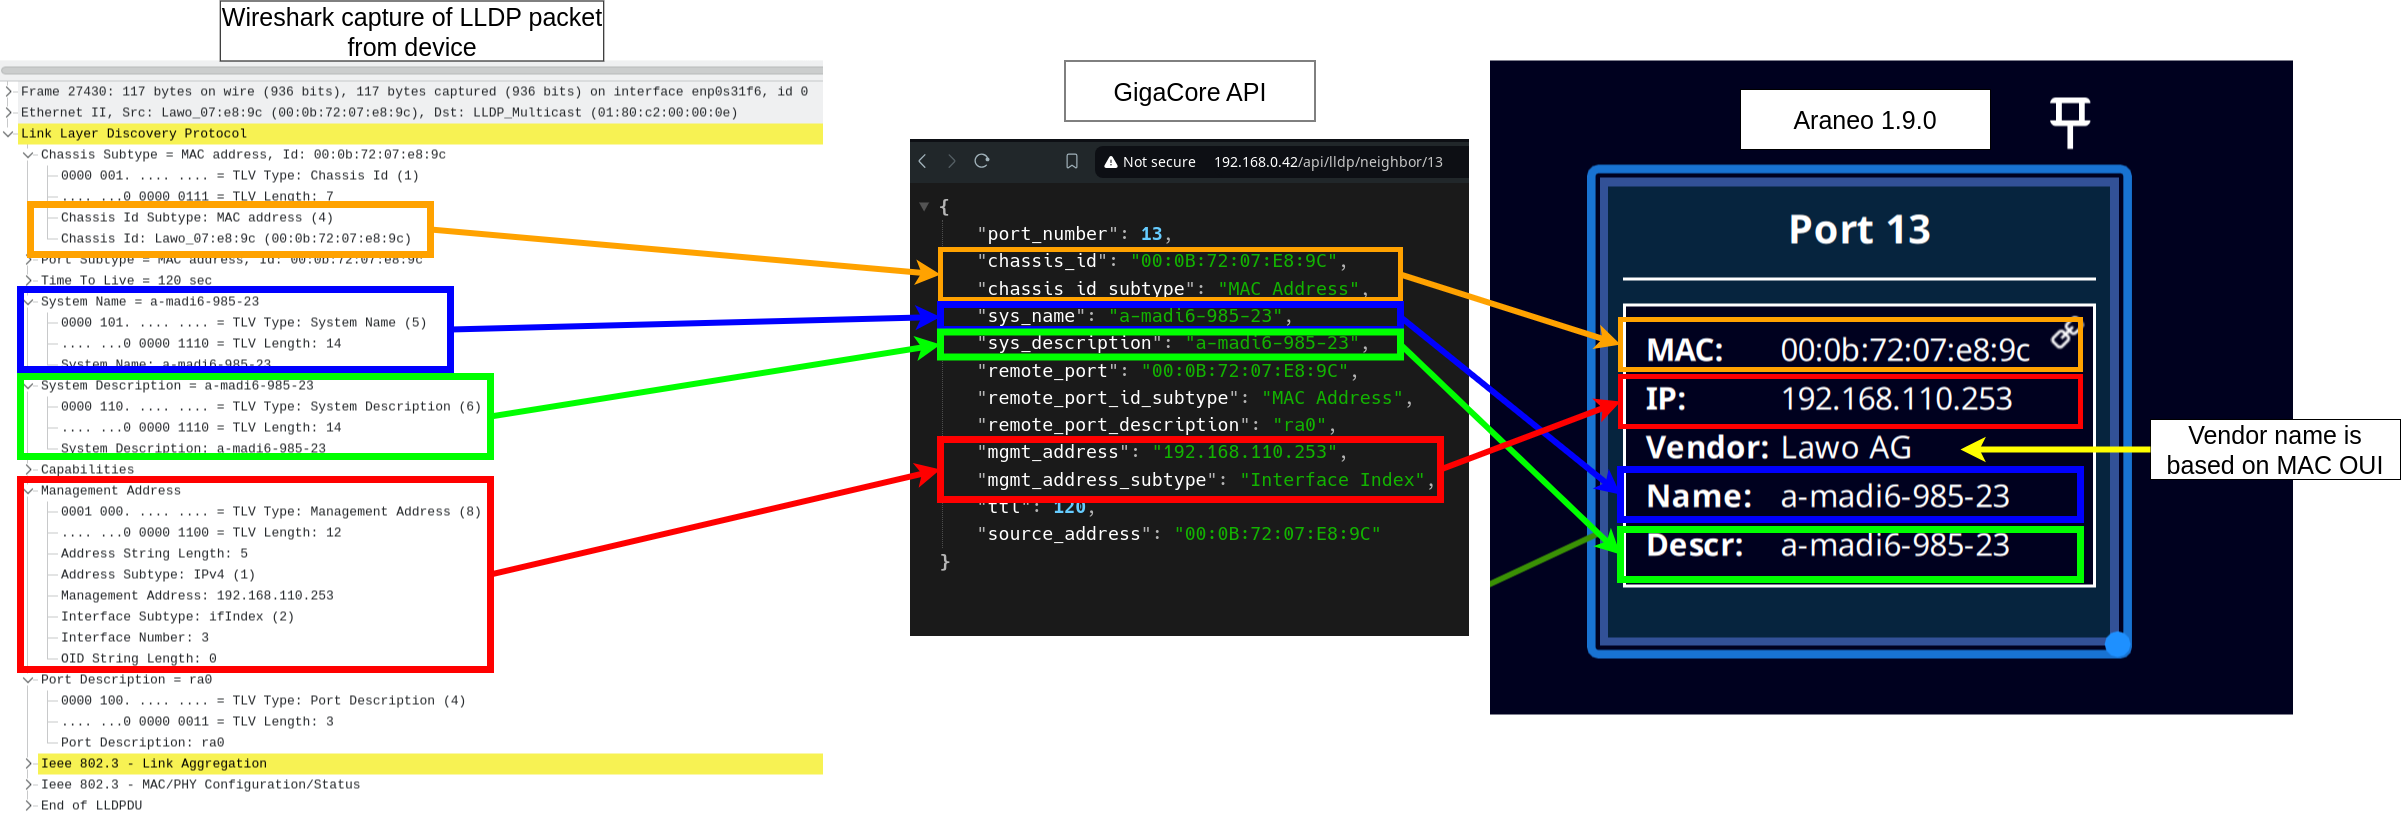Click the Port 13 card title

point(1859,230)
